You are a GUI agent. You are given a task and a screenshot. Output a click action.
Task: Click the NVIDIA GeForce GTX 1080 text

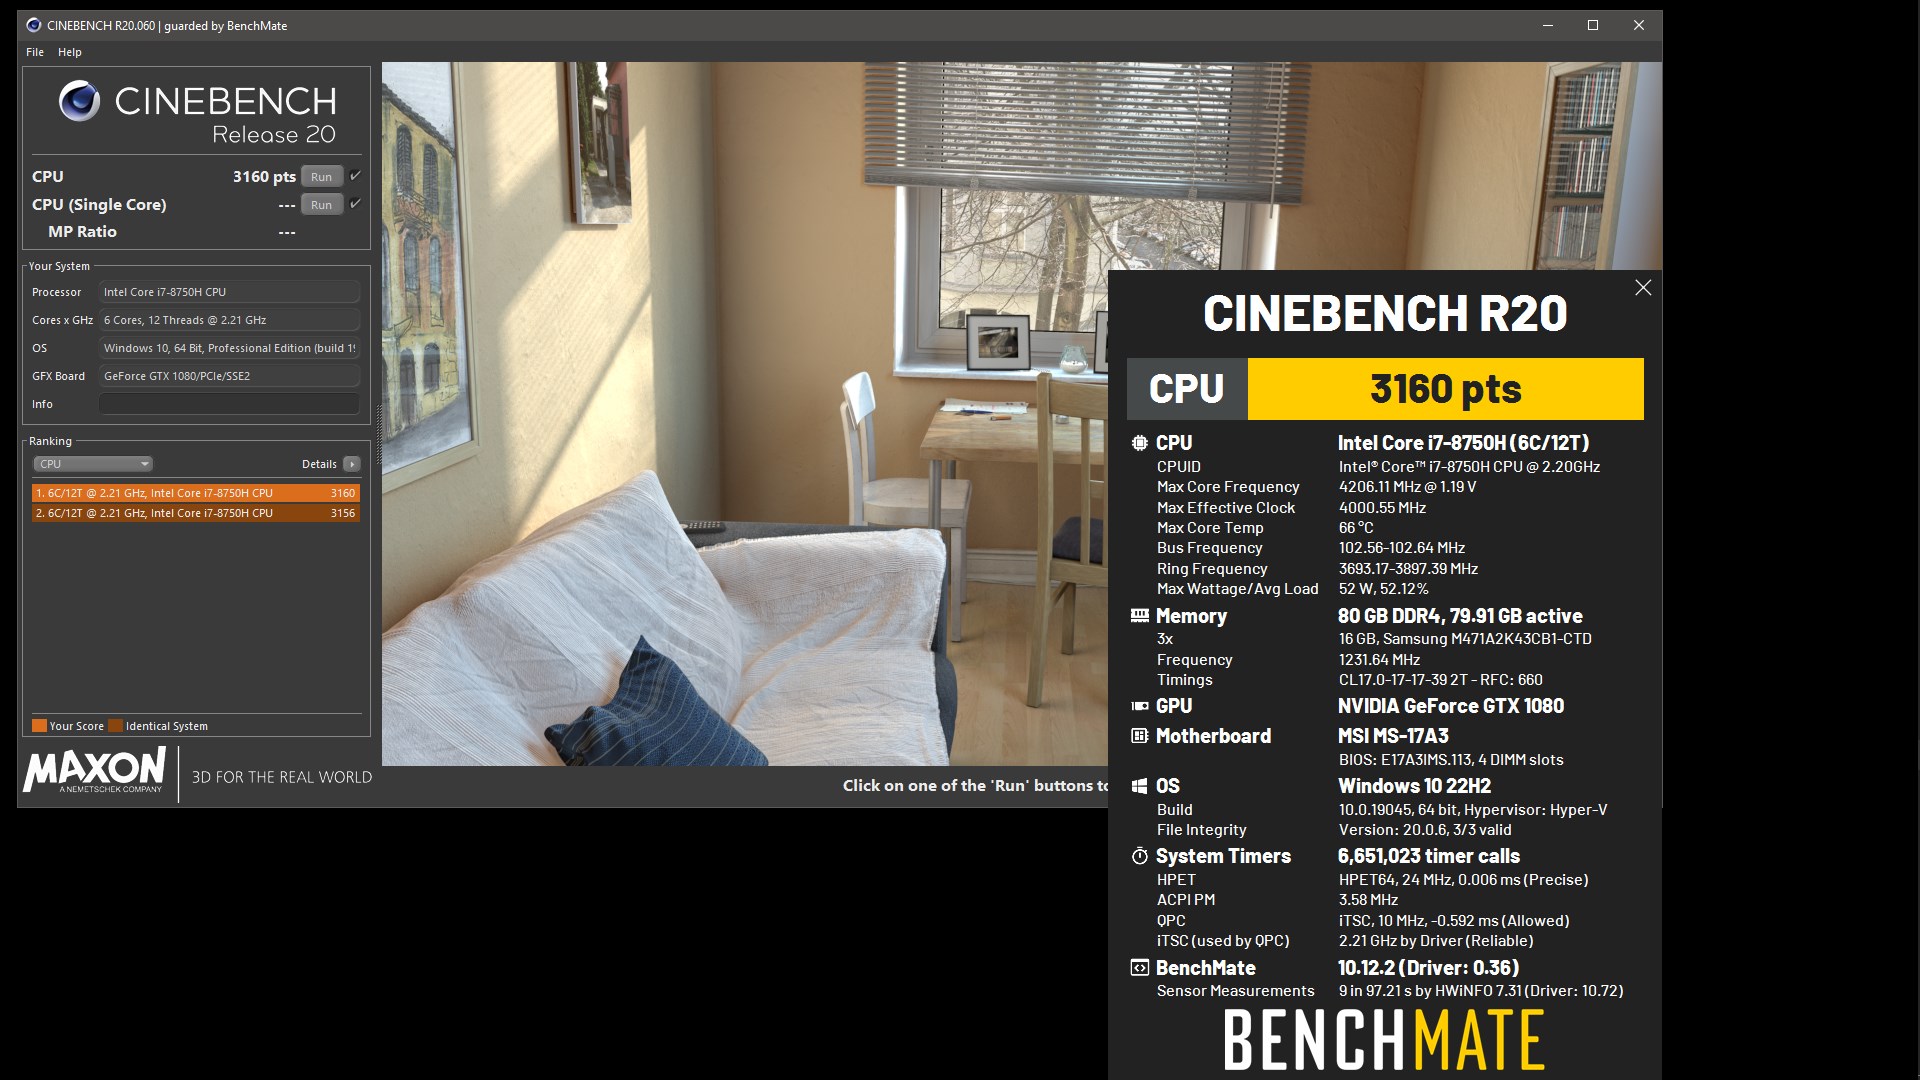[1450, 706]
